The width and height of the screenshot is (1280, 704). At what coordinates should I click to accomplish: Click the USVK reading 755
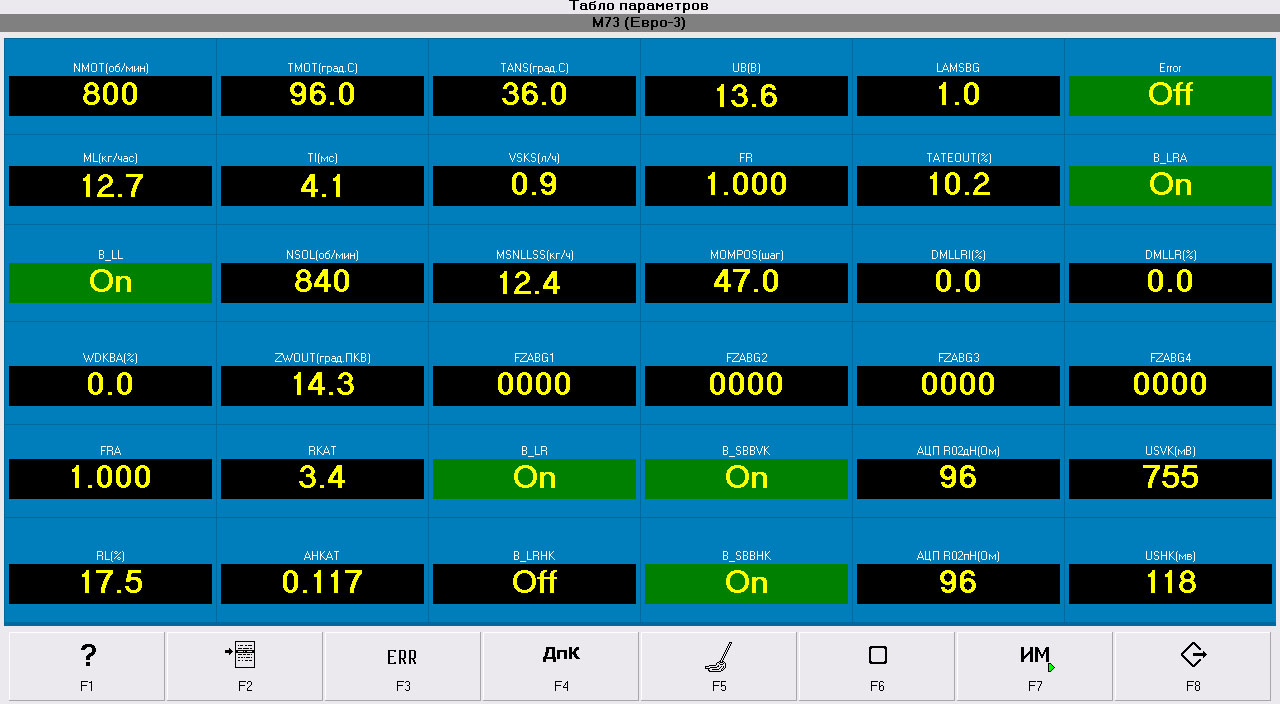[x=1170, y=478]
